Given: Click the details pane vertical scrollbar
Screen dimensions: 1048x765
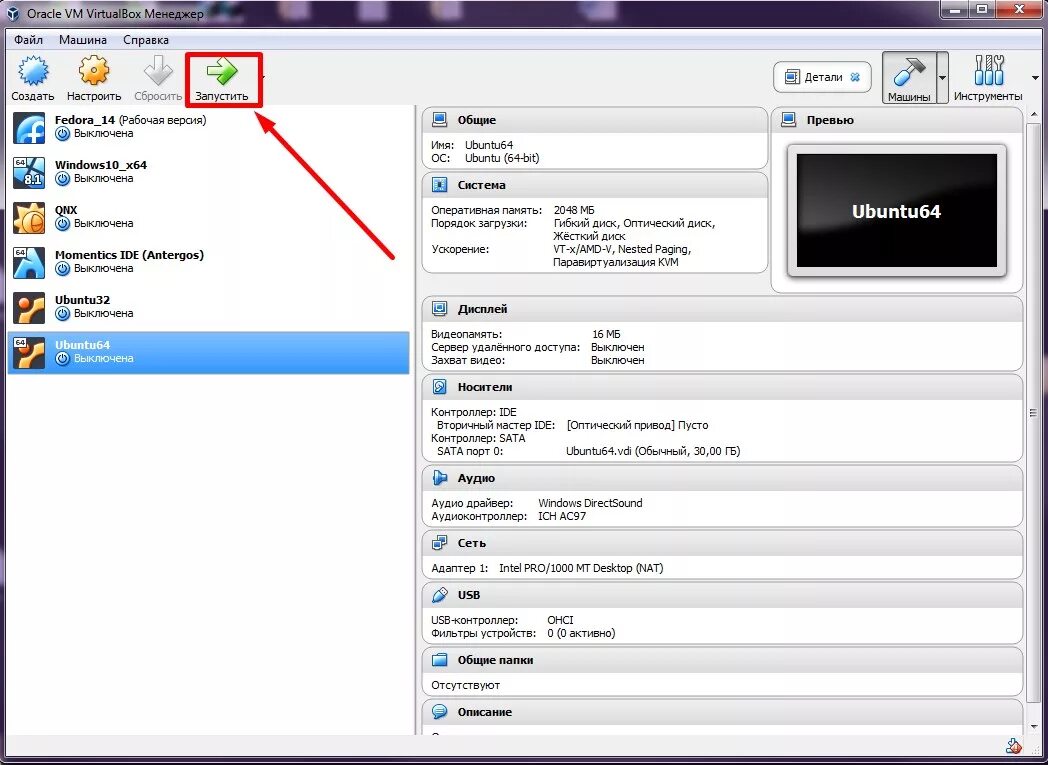Looking at the screenshot, I should 1035,412.
